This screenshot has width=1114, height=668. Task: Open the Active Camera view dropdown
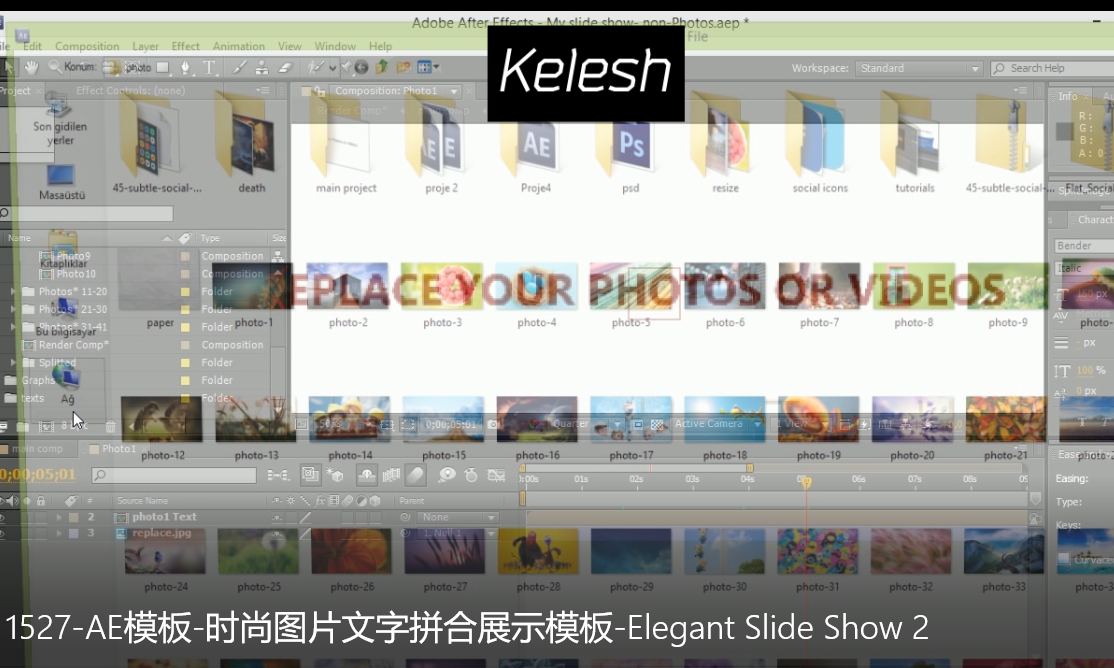718,424
